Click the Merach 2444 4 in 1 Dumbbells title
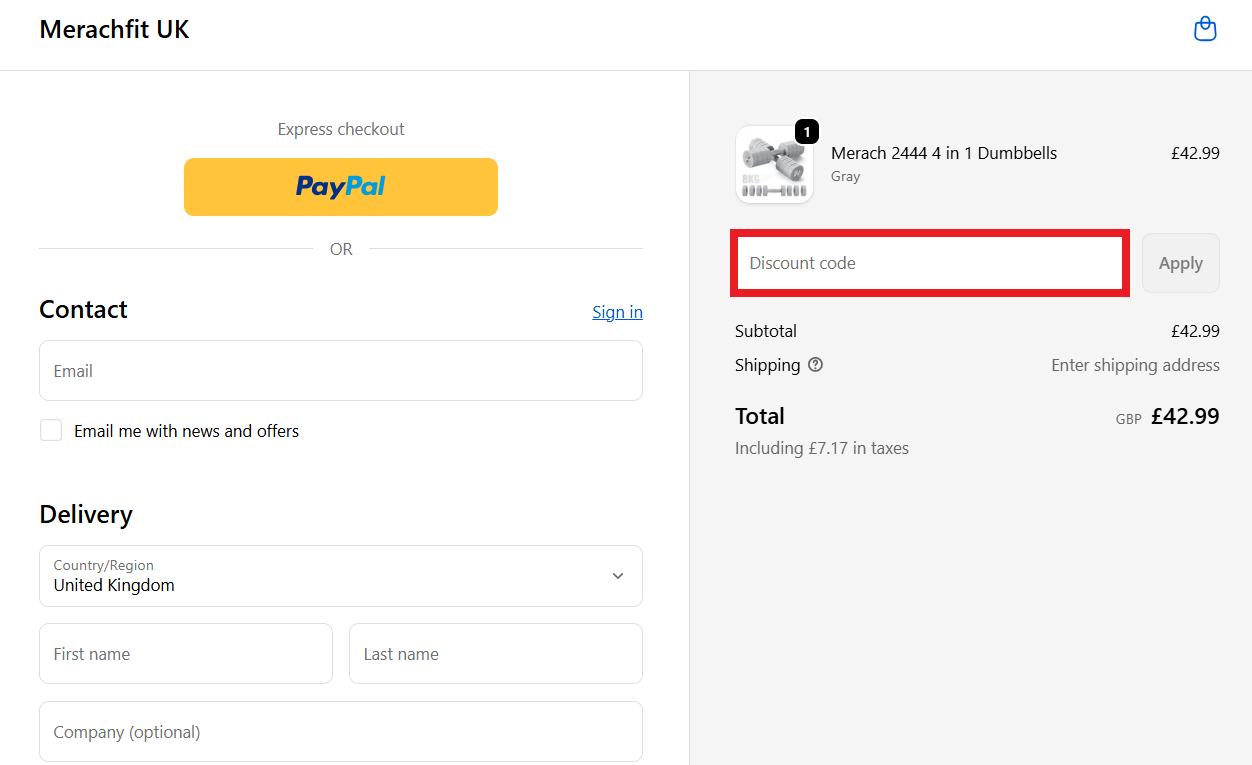 click(x=944, y=153)
